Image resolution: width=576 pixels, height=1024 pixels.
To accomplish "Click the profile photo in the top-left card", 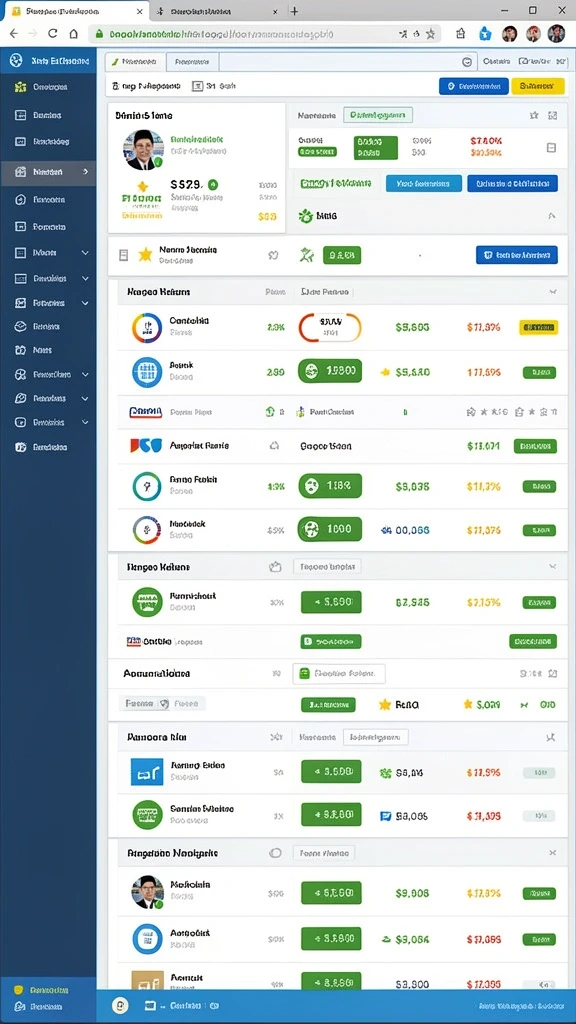I will pos(144,150).
